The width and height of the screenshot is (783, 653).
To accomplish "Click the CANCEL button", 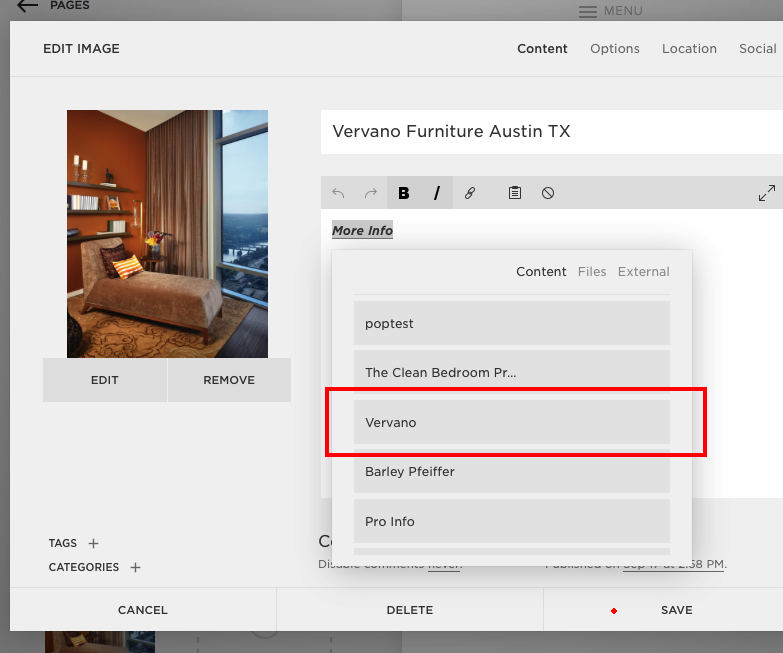I will coord(143,610).
